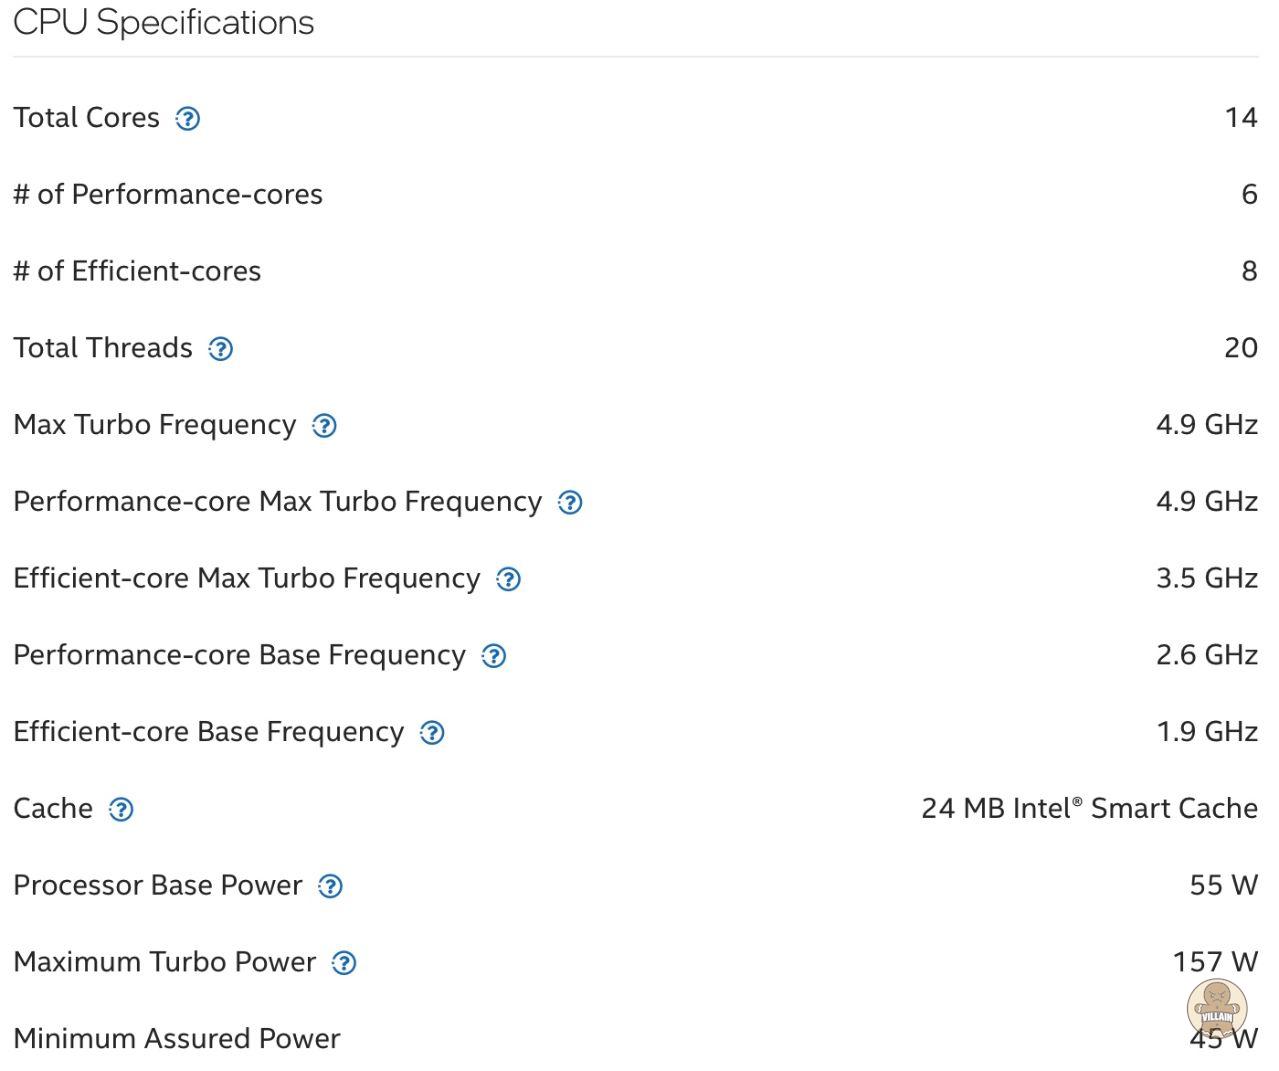Click the Minimum Assured Power label
The width and height of the screenshot is (1279, 1071).
tap(177, 1038)
